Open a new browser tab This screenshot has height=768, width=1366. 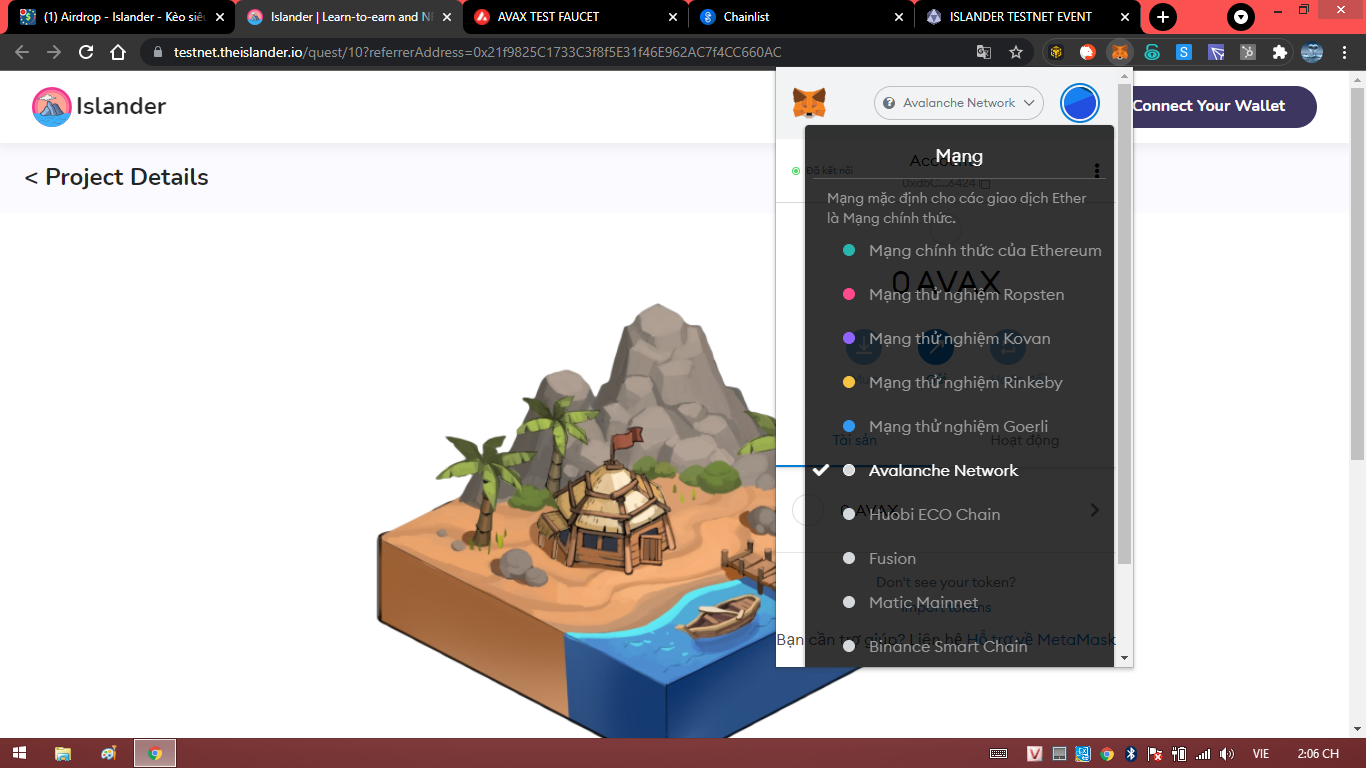point(1162,17)
